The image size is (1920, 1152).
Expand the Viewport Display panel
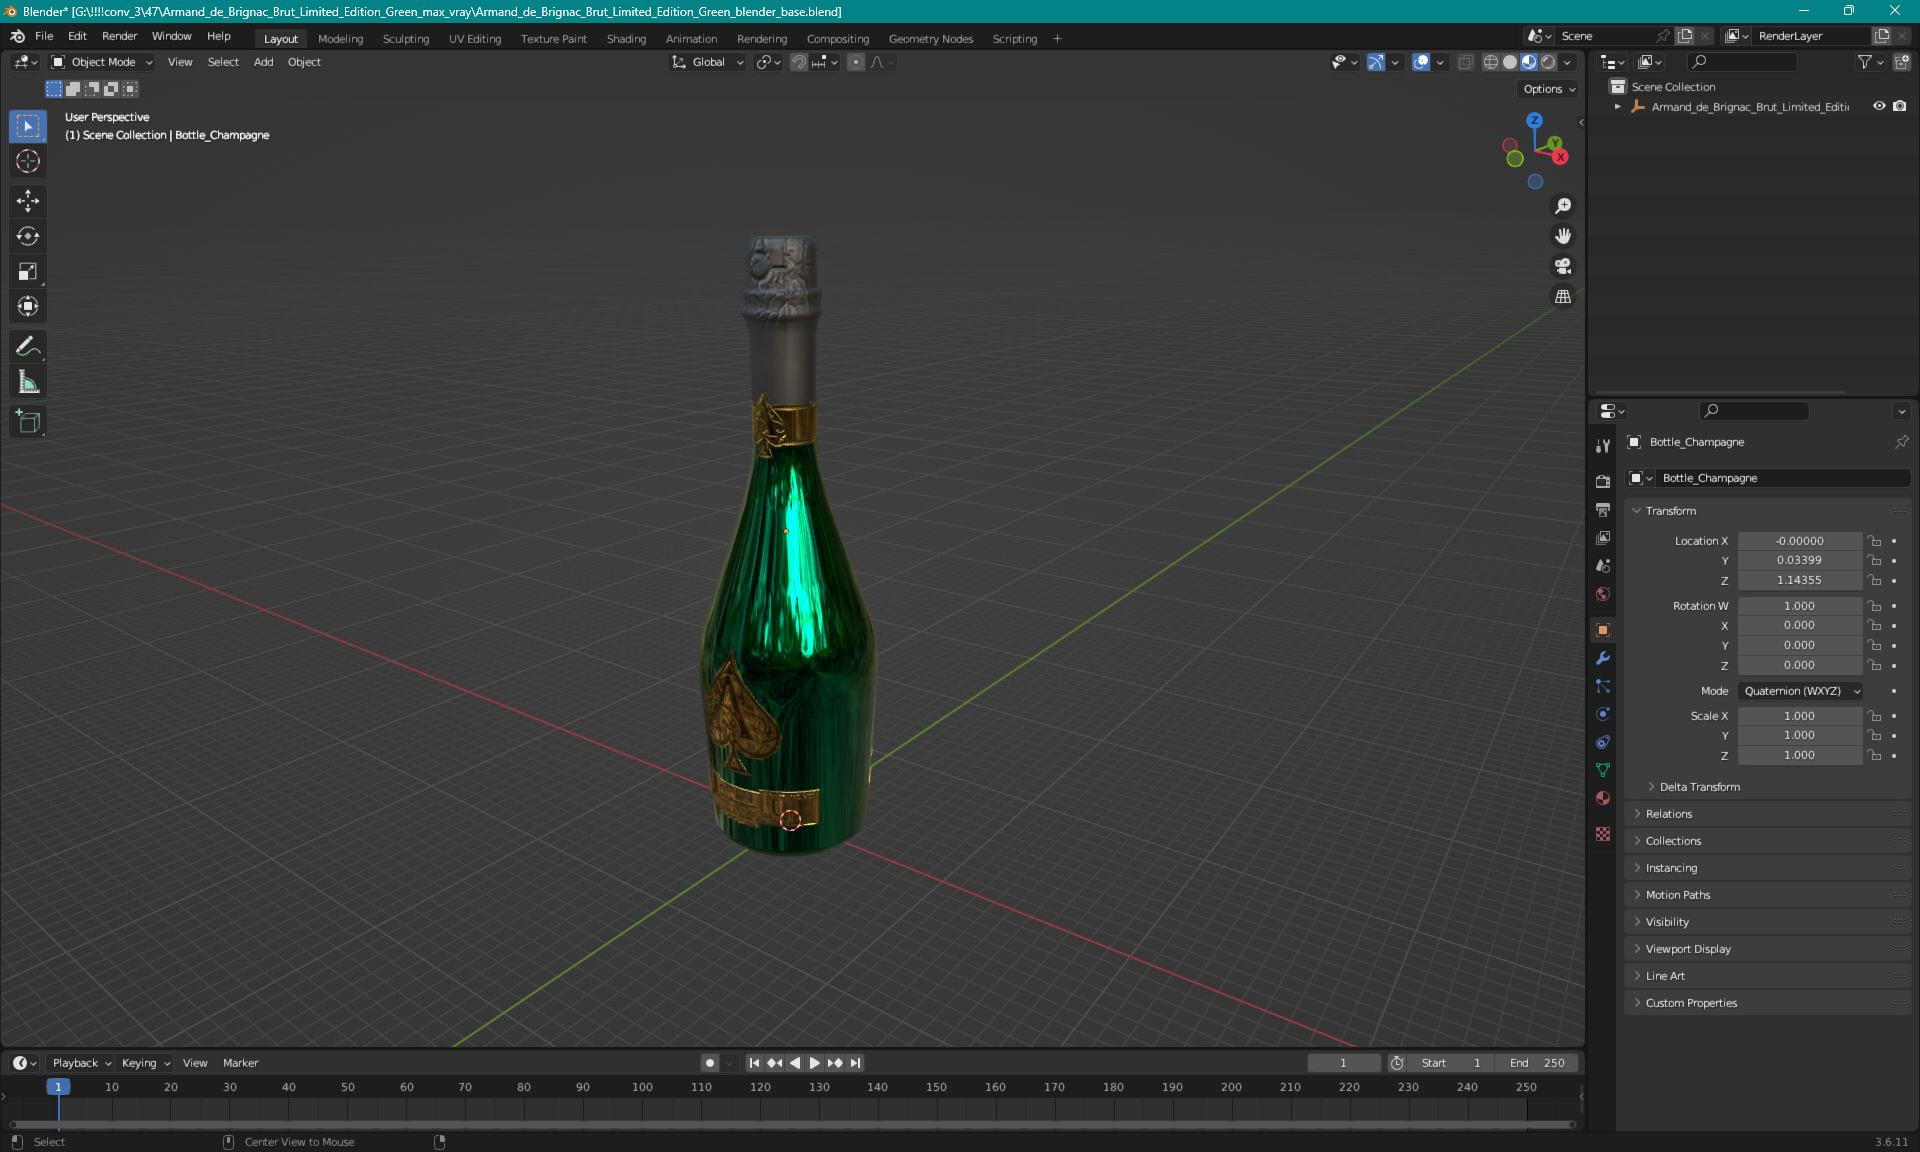[1687, 949]
